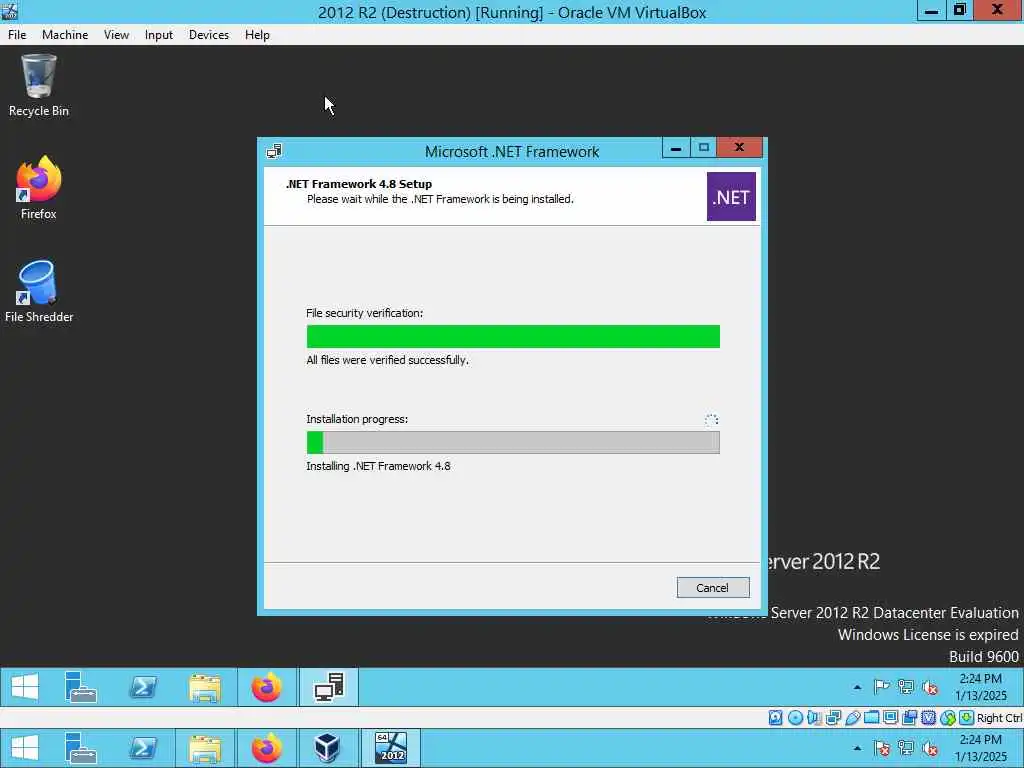Click the spinning busy indicator above installation progress
This screenshot has width=1024, height=768.
(x=711, y=420)
